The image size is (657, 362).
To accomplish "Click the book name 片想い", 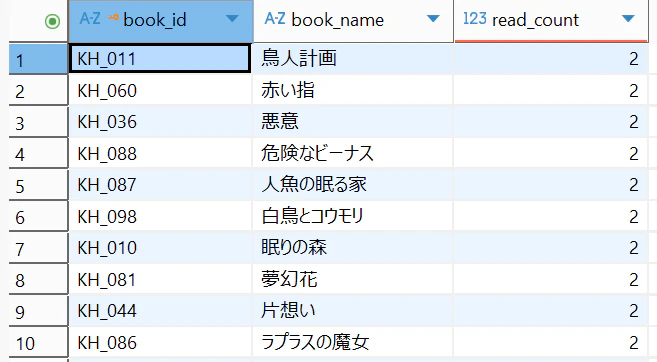I will tap(288, 310).
